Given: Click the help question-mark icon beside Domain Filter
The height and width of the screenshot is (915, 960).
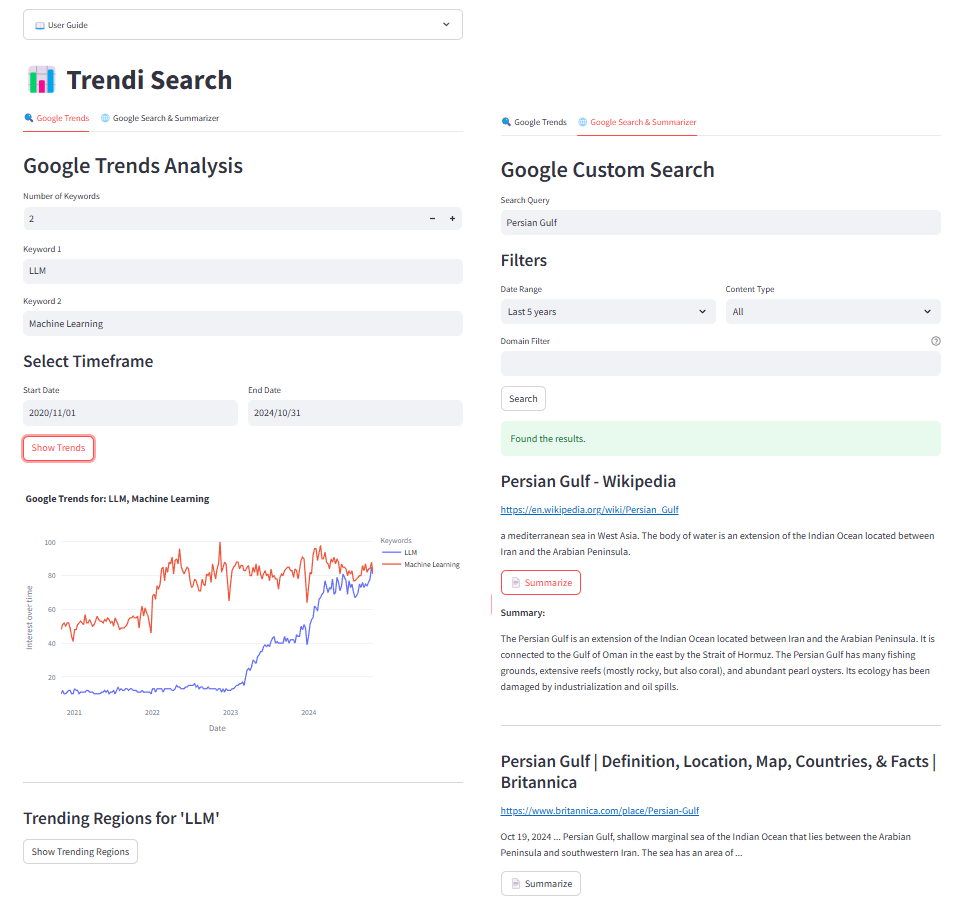Looking at the screenshot, I should [x=935, y=341].
